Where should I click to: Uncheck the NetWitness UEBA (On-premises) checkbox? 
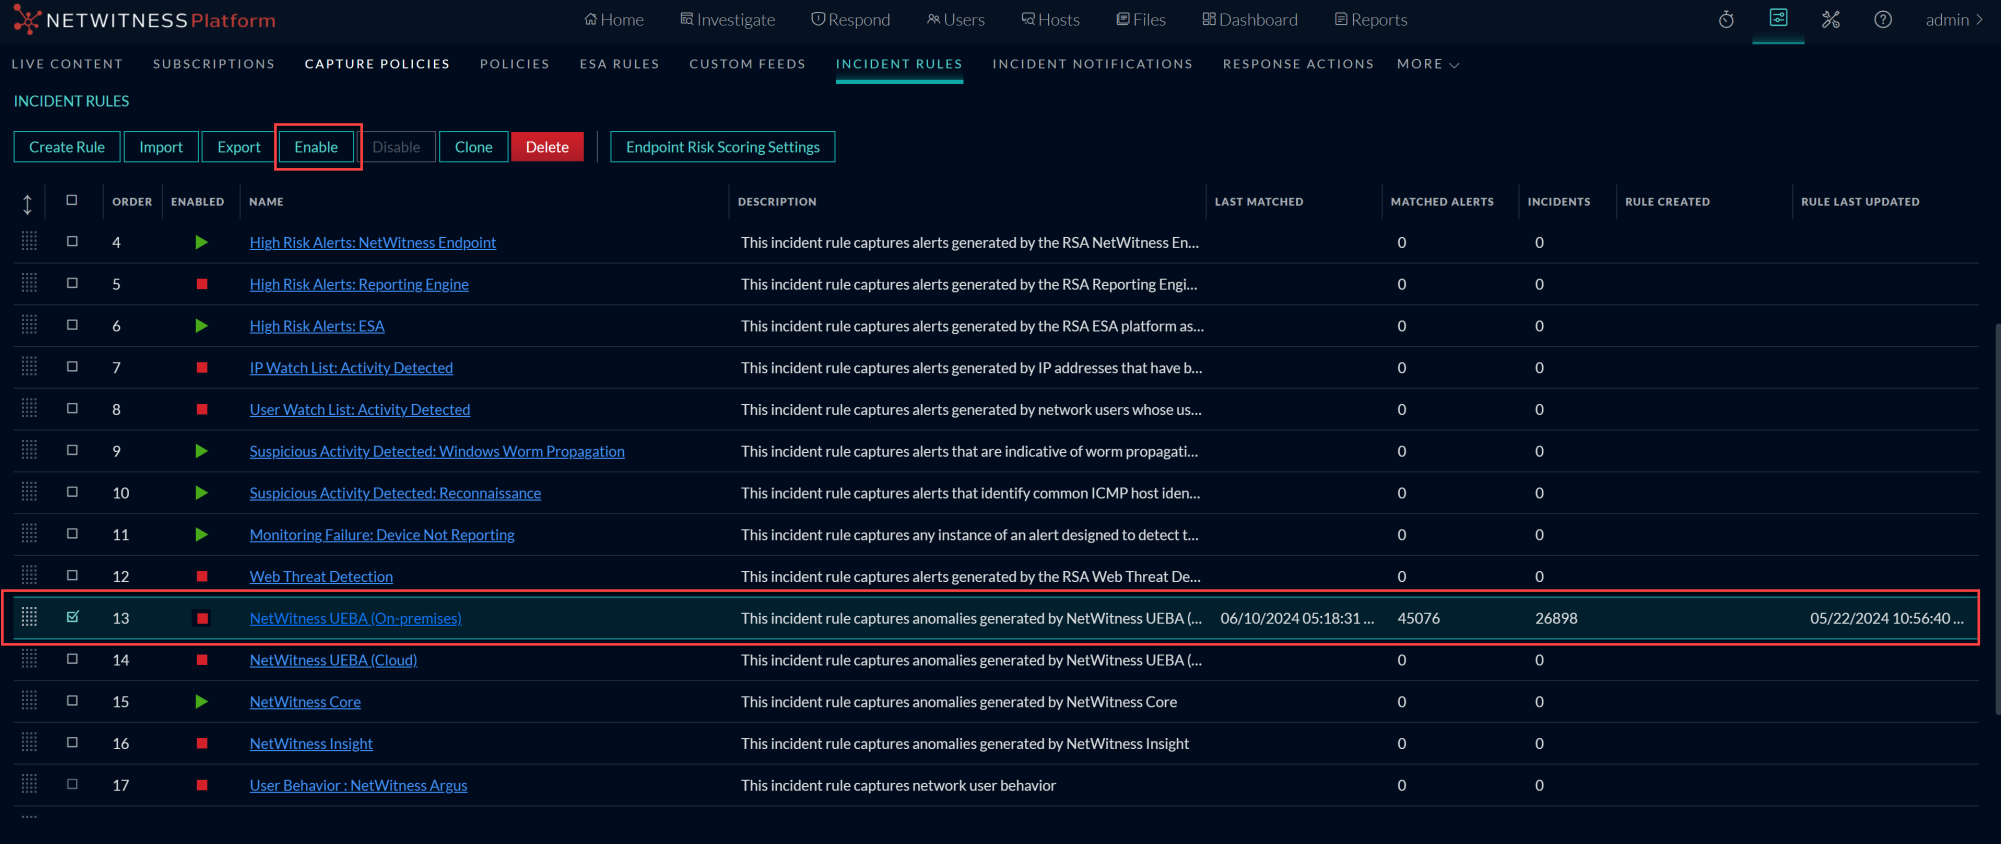(x=72, y=617)
